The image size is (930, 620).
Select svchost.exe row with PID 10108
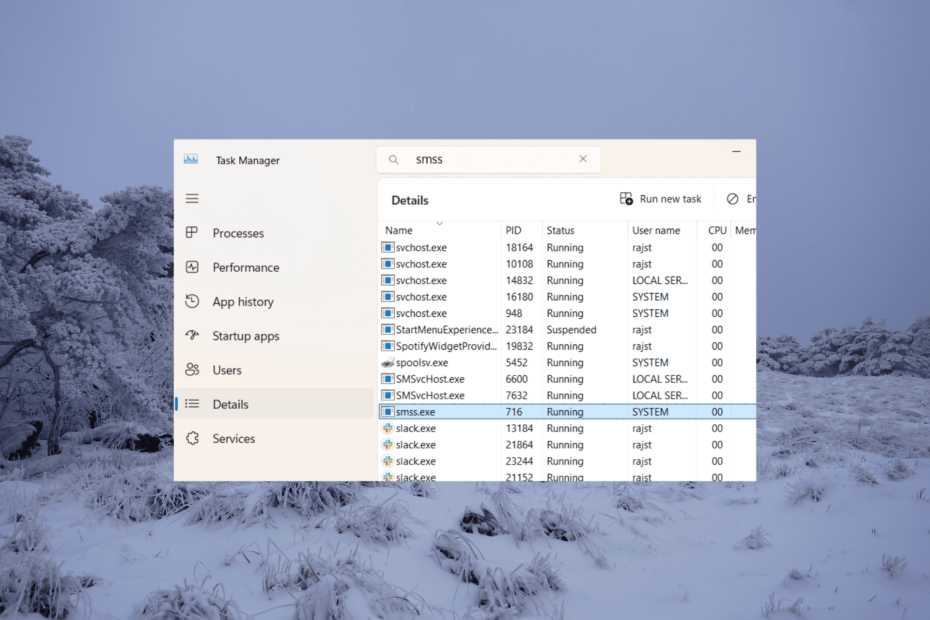pyautogui.click(x=566, y=264)
